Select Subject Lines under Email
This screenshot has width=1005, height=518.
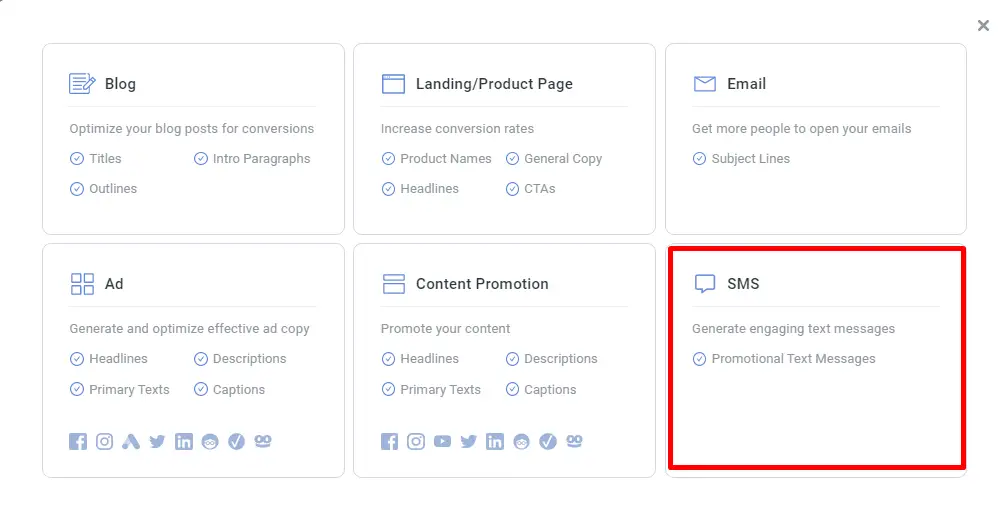pyautogui.click(x=742, y=158)
